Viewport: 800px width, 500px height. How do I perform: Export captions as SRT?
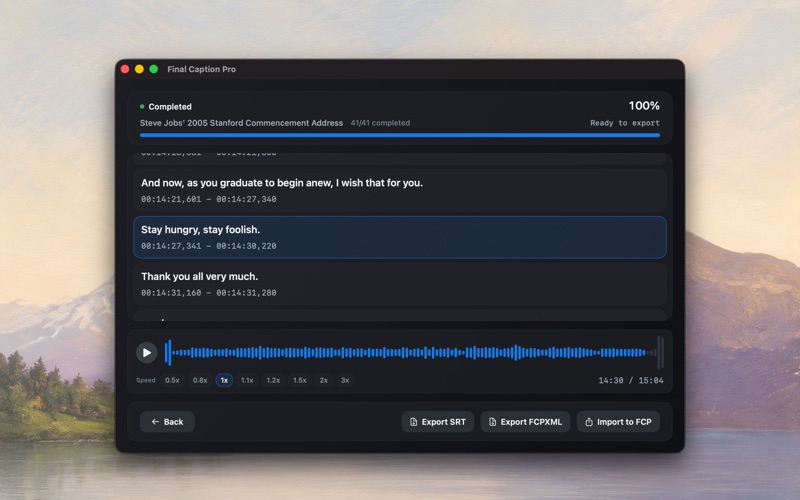click(438, 422)
